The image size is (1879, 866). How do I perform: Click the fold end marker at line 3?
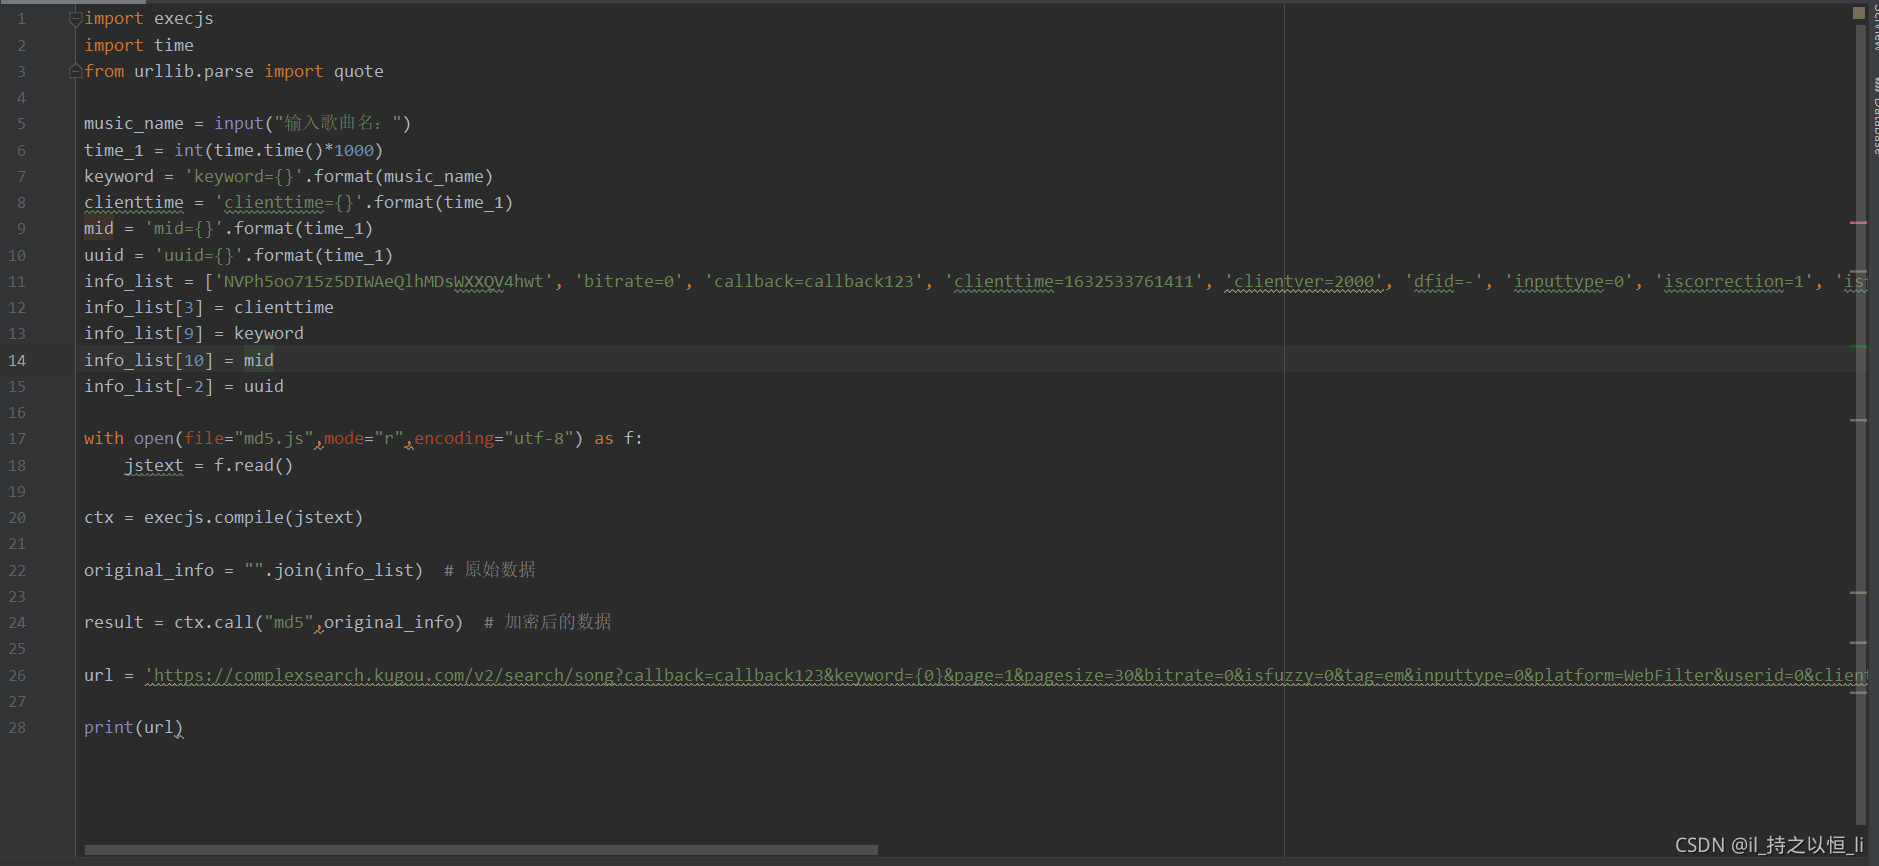click(75, 71)
